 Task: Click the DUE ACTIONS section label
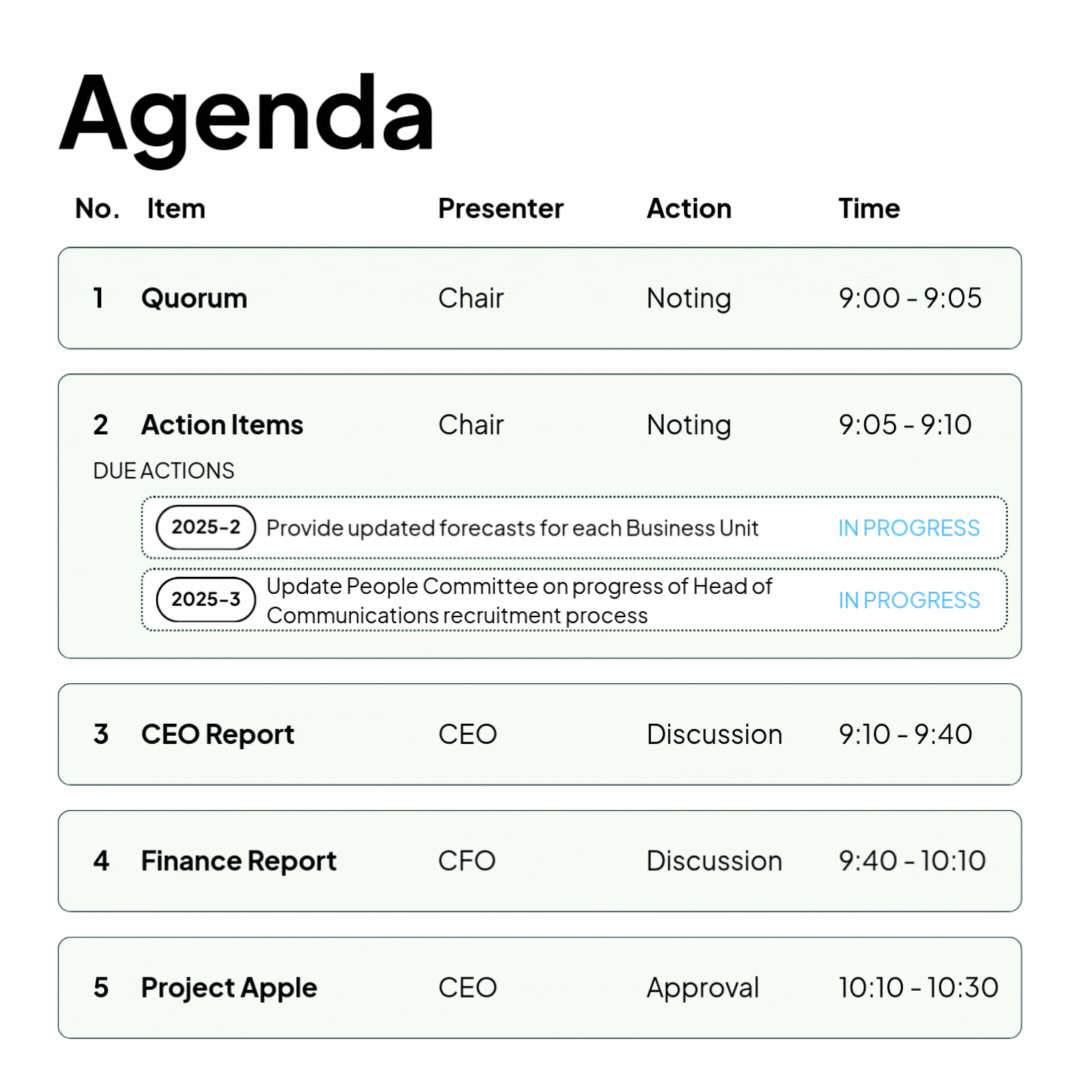coord(164,470)
